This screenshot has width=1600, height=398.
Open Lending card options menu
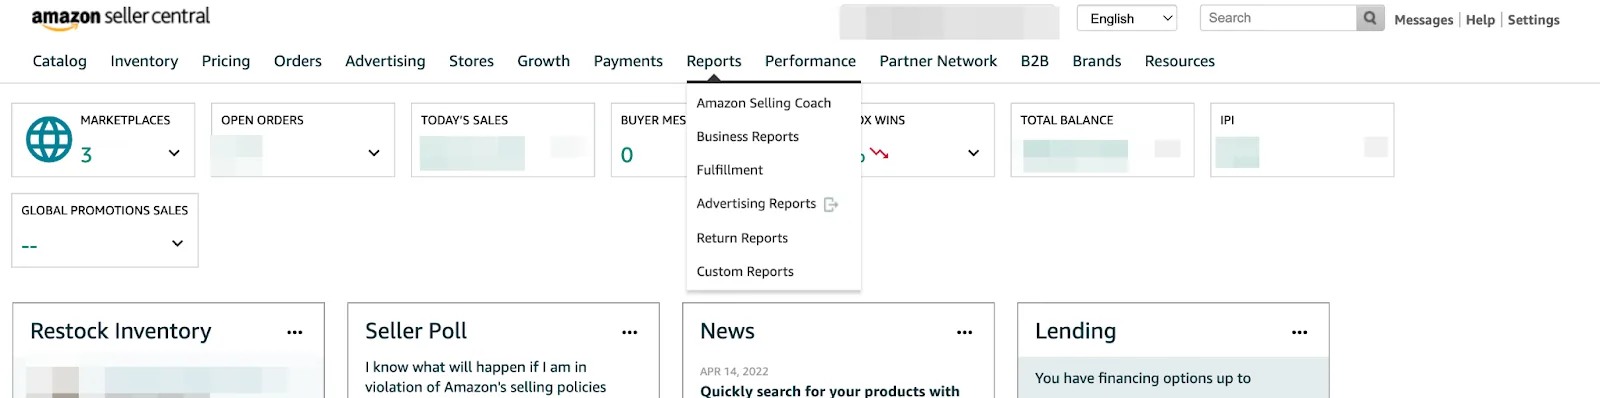pos(1300,332)
